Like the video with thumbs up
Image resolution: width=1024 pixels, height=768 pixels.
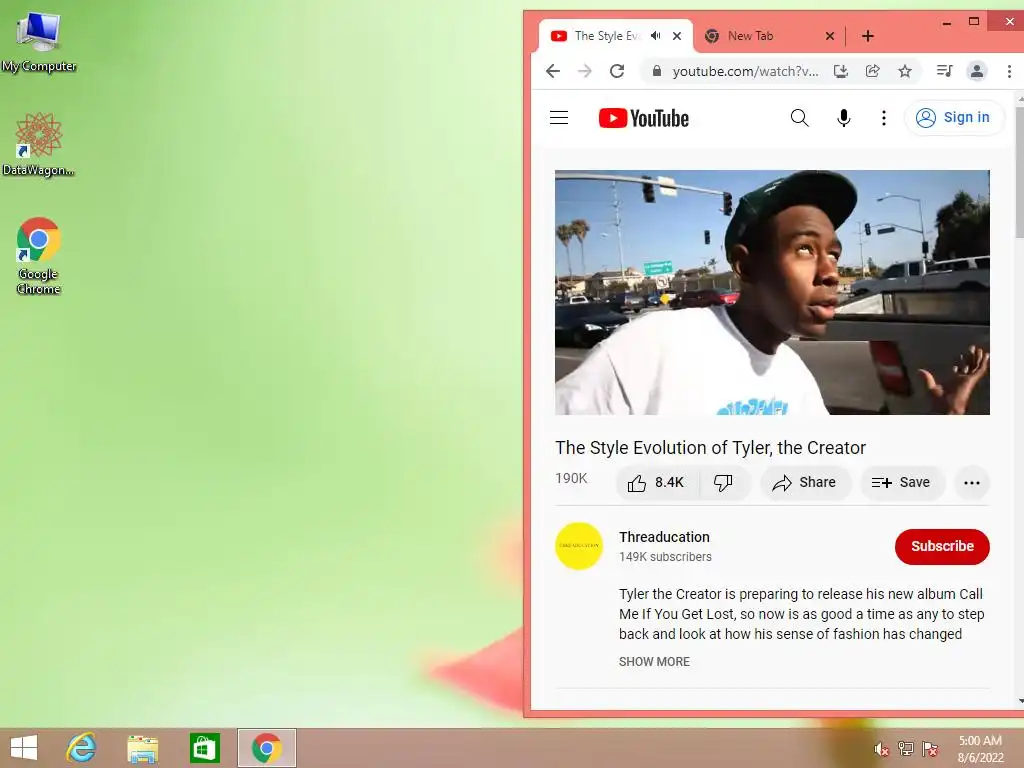coord(656,483)
